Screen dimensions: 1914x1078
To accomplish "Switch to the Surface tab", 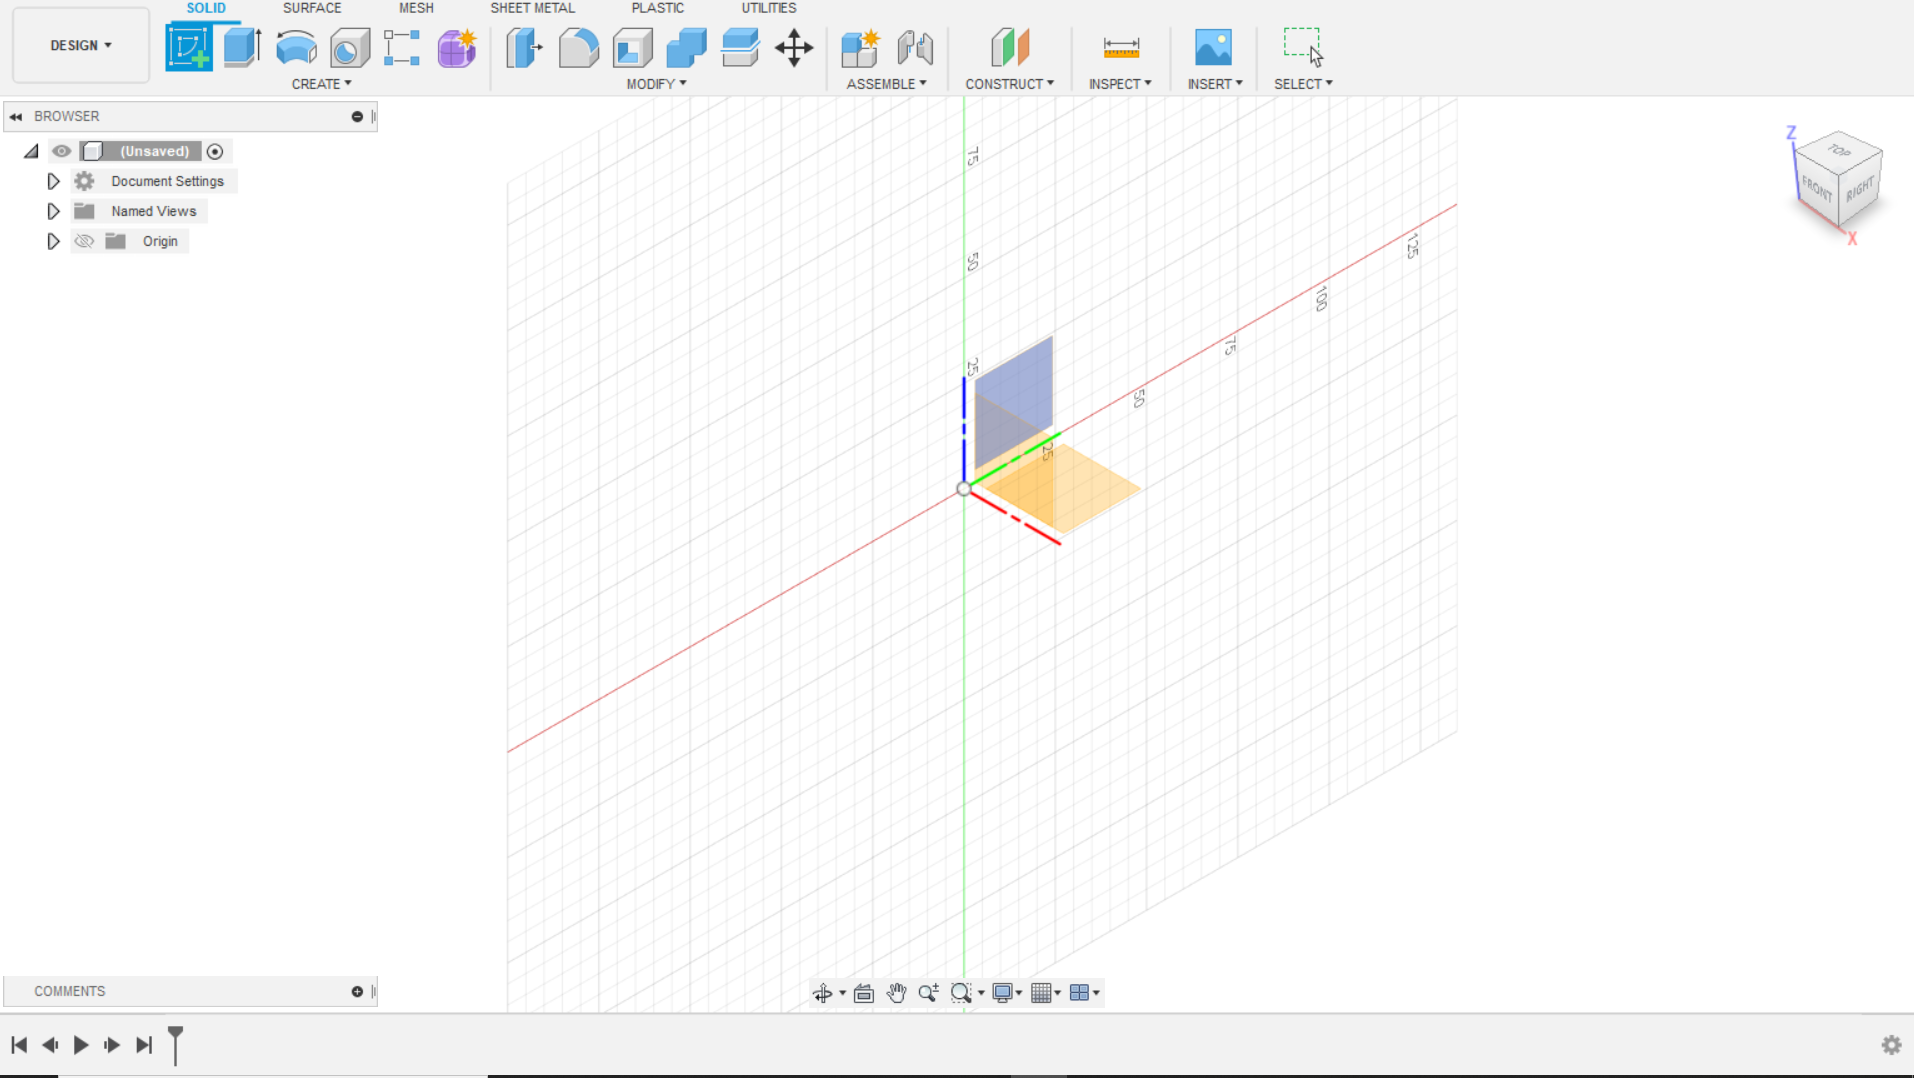I will [x=312, y=8].
